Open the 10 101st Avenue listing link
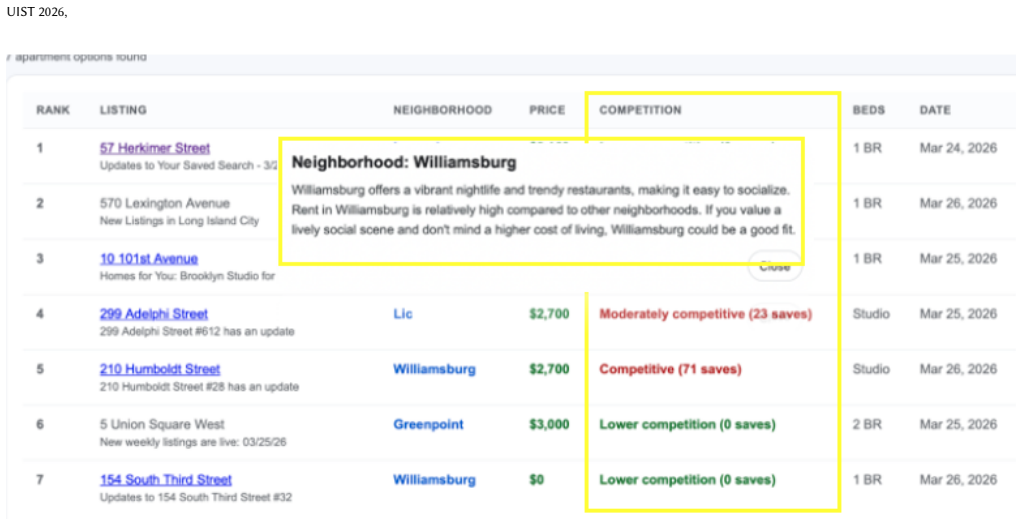Viewport: 1022px width, 519px height. (149, 259)
